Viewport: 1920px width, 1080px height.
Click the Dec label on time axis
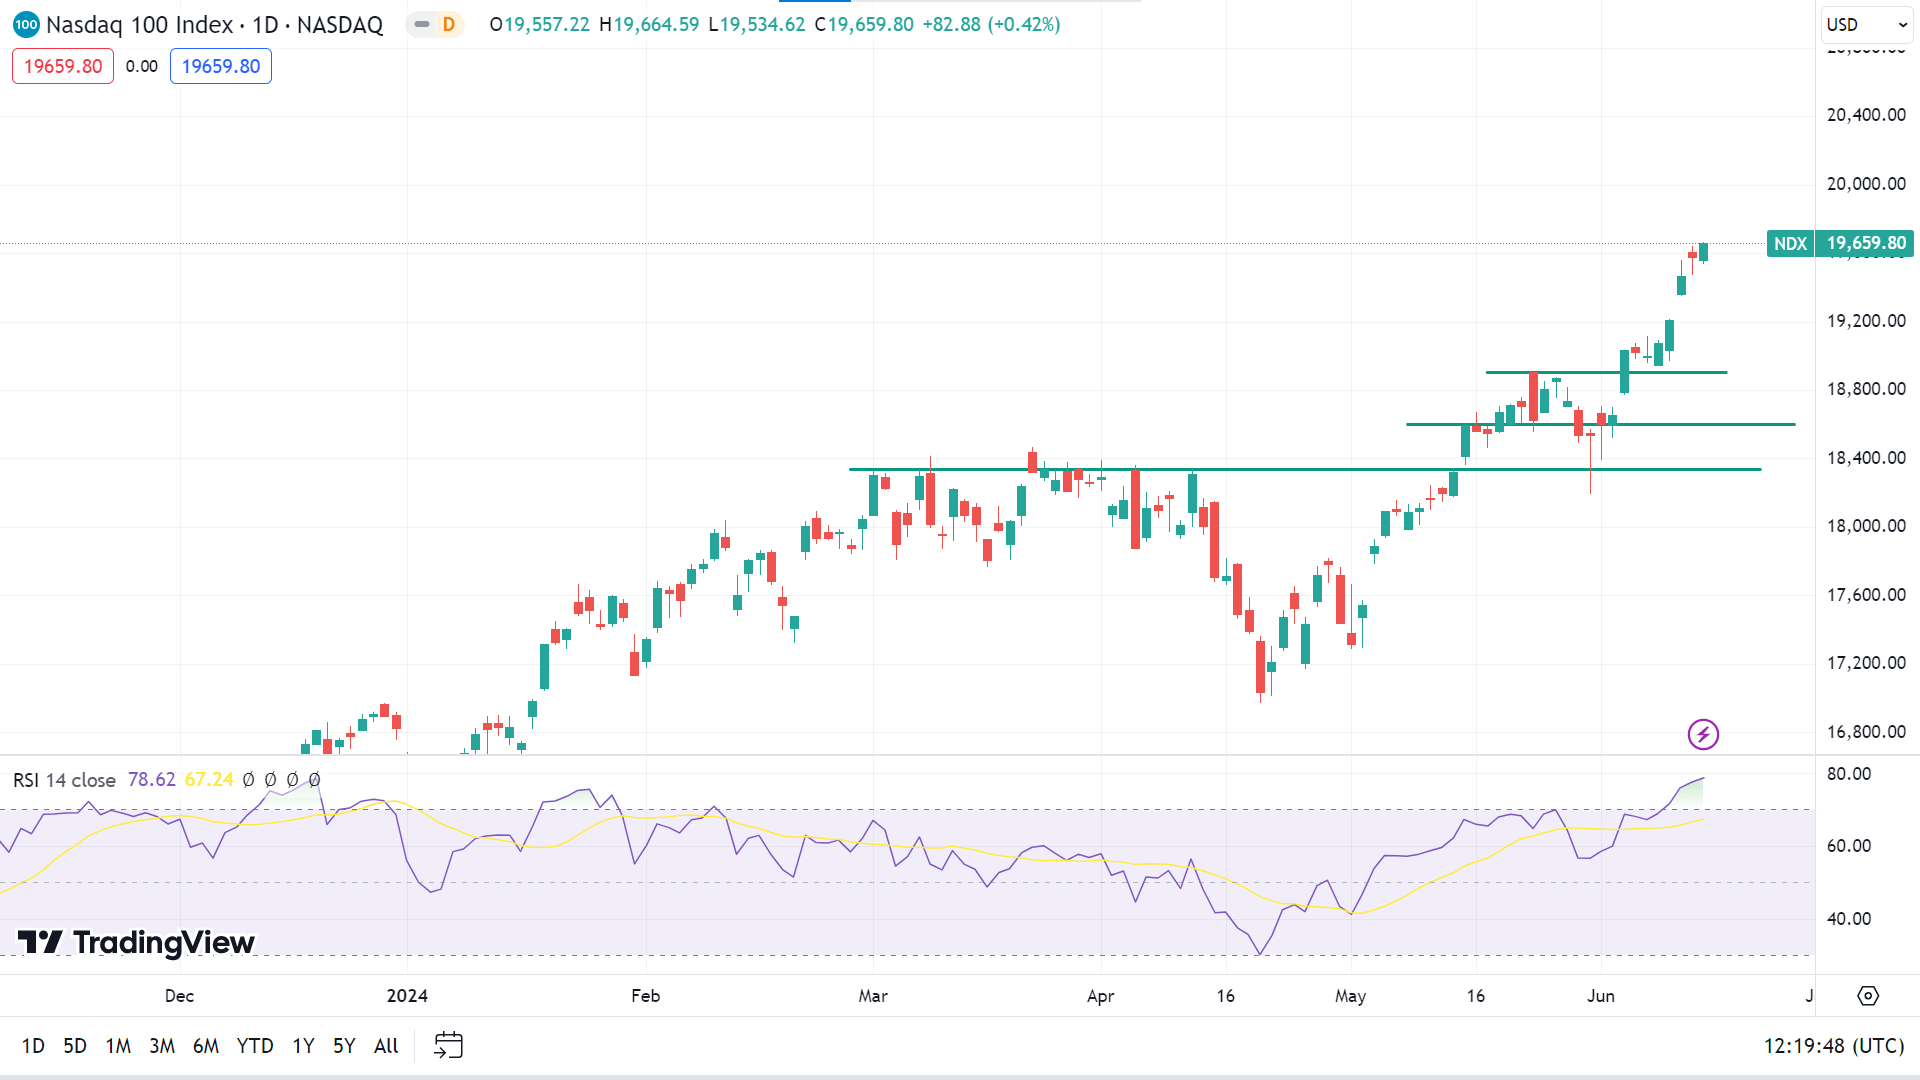coord(179,996)
